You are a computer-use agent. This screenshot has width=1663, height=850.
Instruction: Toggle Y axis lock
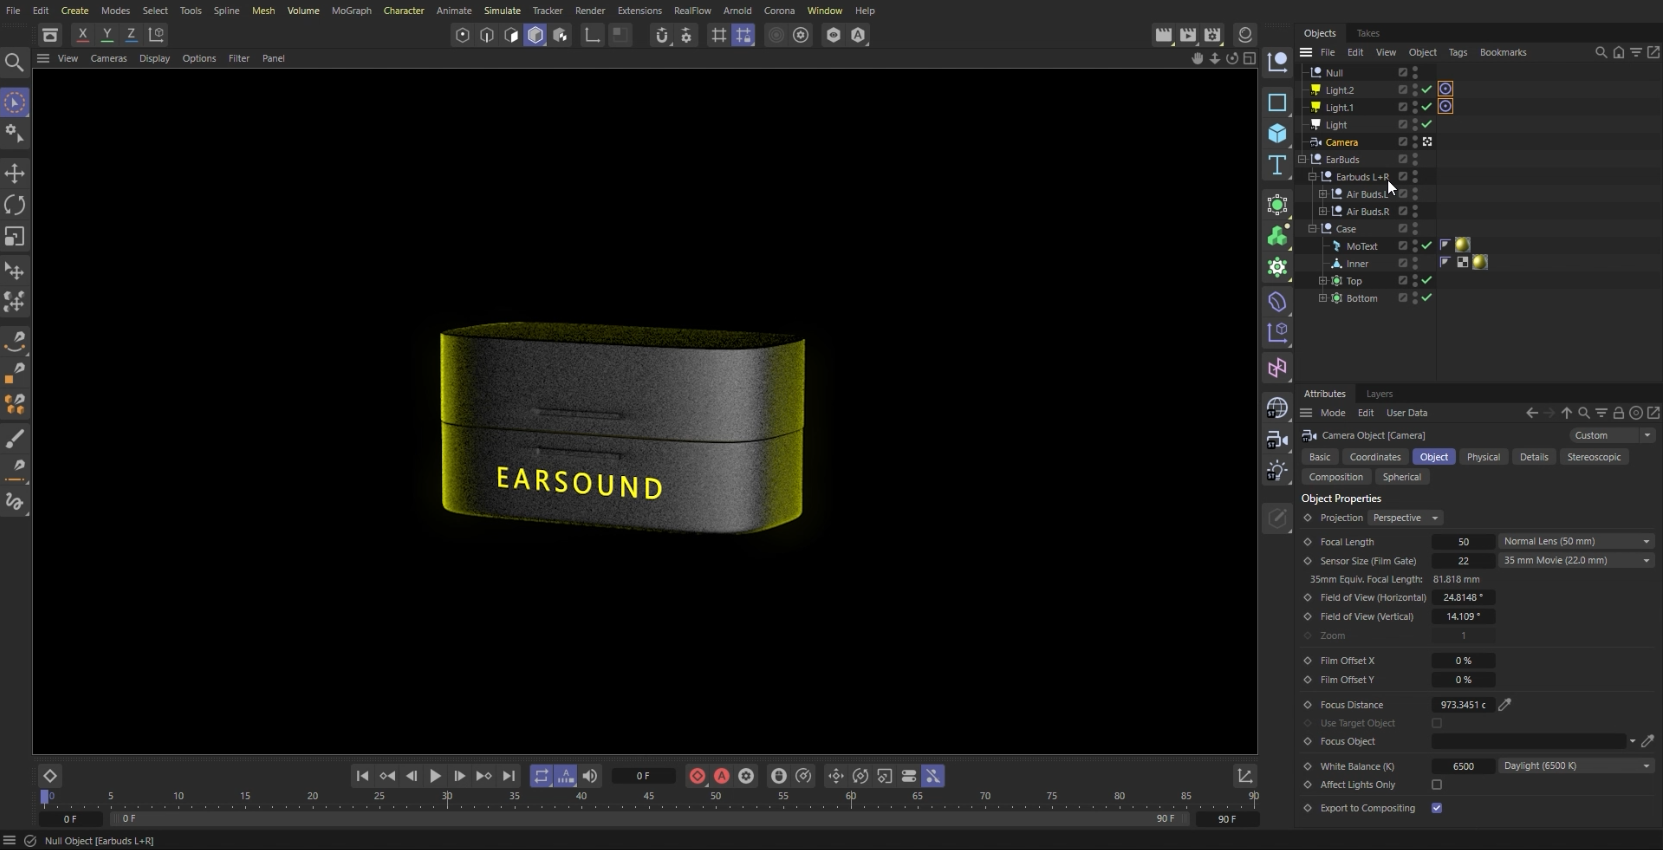(107, 35)
